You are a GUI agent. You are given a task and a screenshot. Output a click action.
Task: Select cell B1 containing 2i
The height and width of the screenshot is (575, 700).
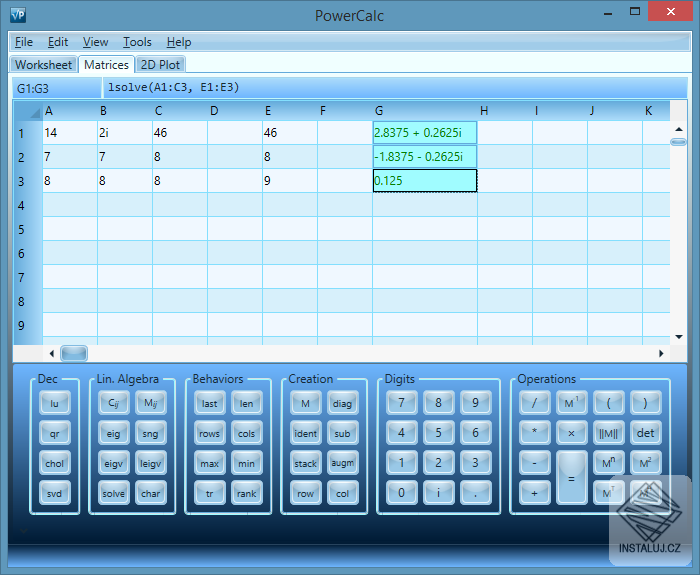(x=125, y=133)
